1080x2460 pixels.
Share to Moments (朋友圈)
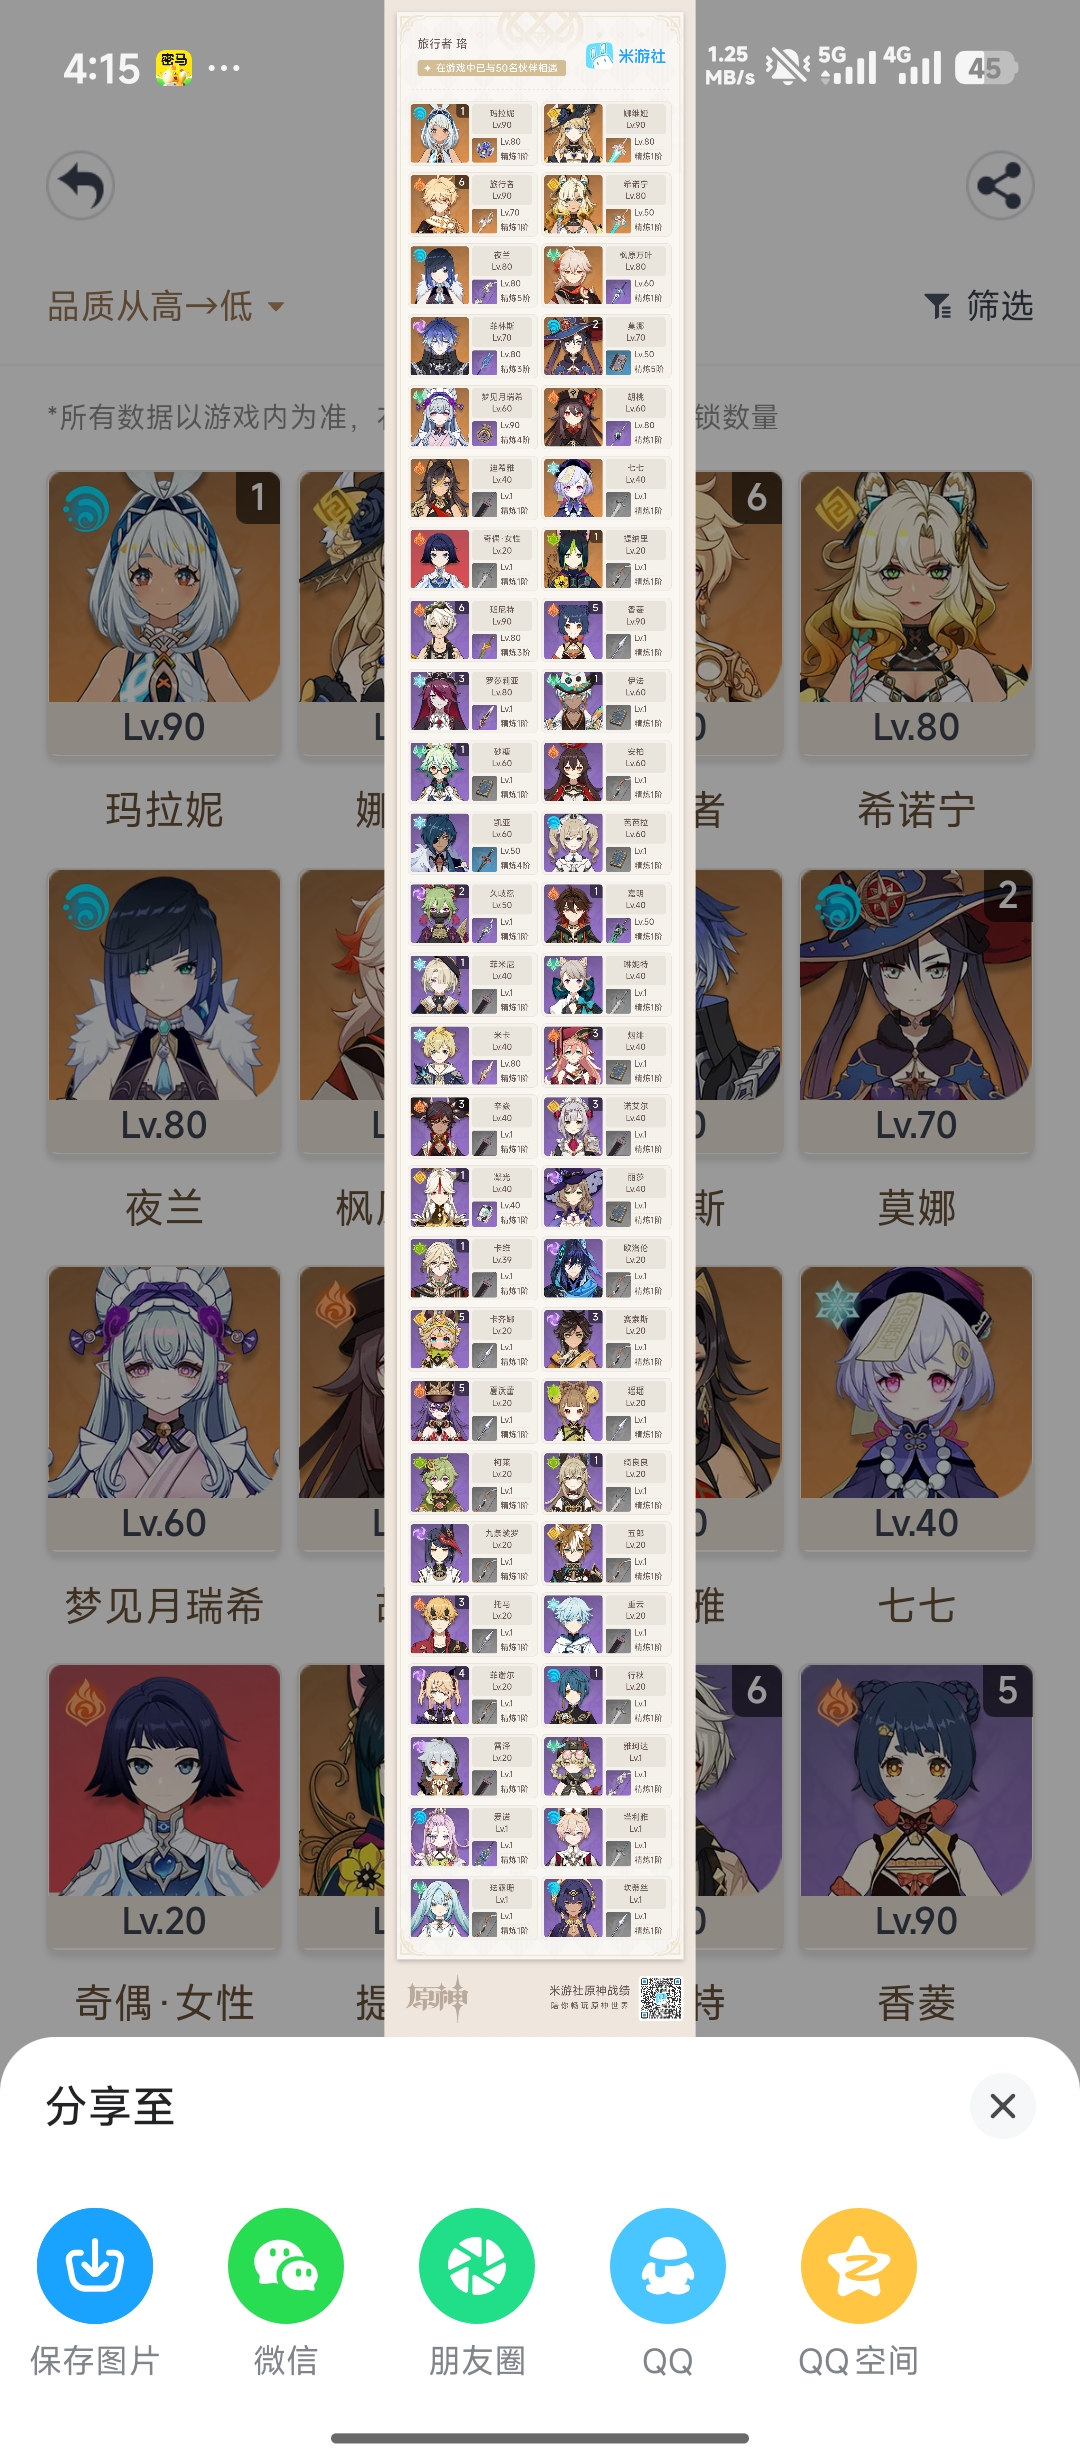[477, 2265]
